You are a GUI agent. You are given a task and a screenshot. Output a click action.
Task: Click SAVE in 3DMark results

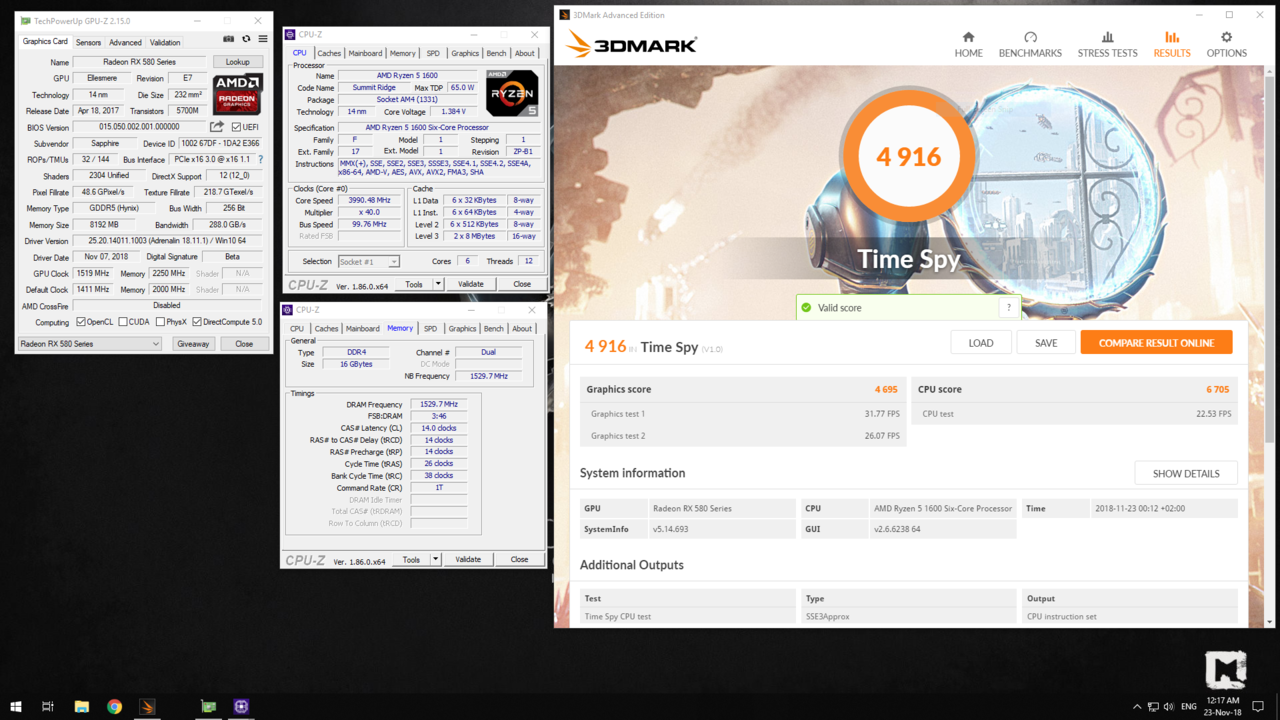pos(1046,343)
